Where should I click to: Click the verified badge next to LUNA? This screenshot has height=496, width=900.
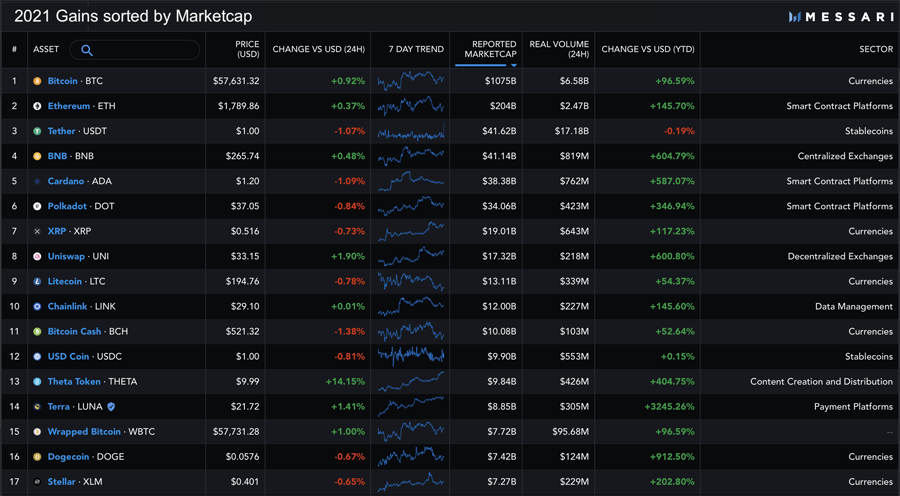(111, 406)
